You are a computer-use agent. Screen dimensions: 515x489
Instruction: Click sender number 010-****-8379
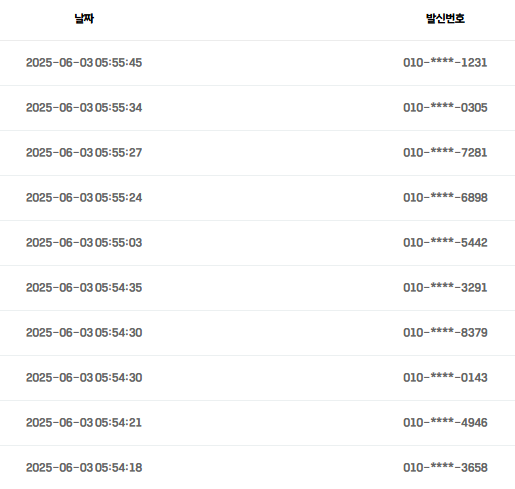tap(445, 332)
